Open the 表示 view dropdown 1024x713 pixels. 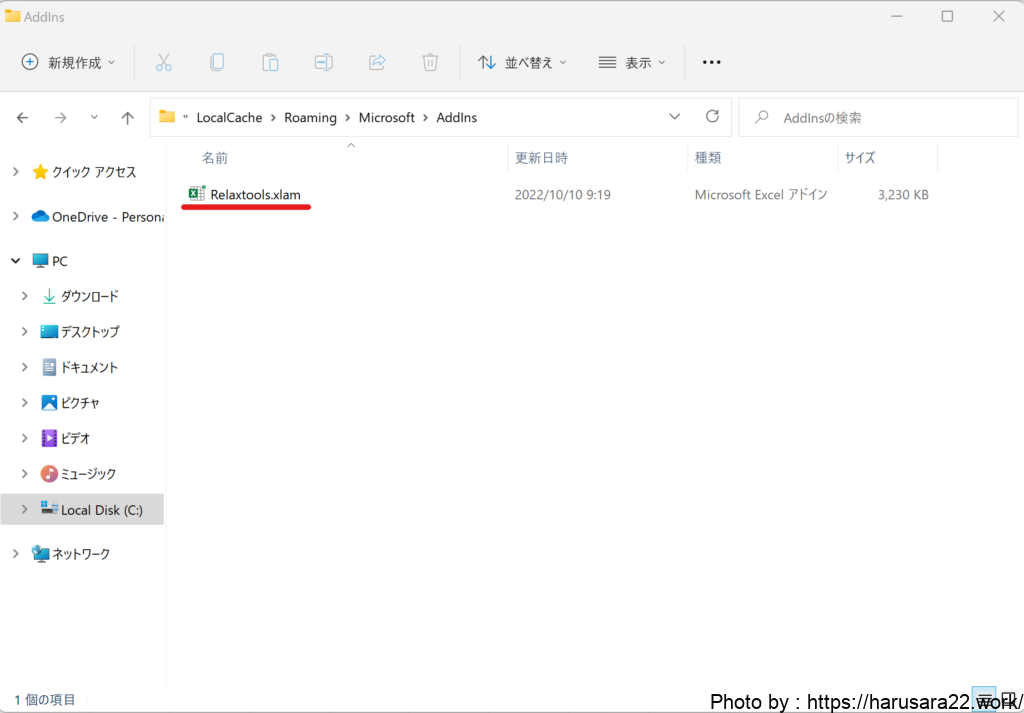(x=632, y=62)
